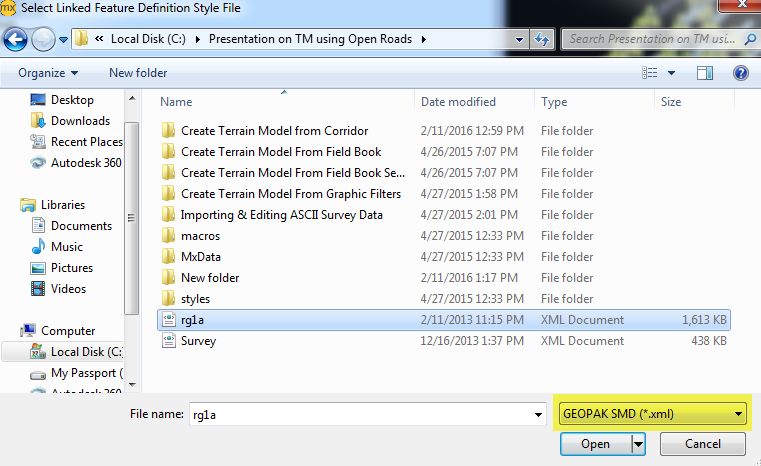The height and width of the screenshot is (466, 761).
Task: Click the Back navigation arrow
Action: coord(15,39)
